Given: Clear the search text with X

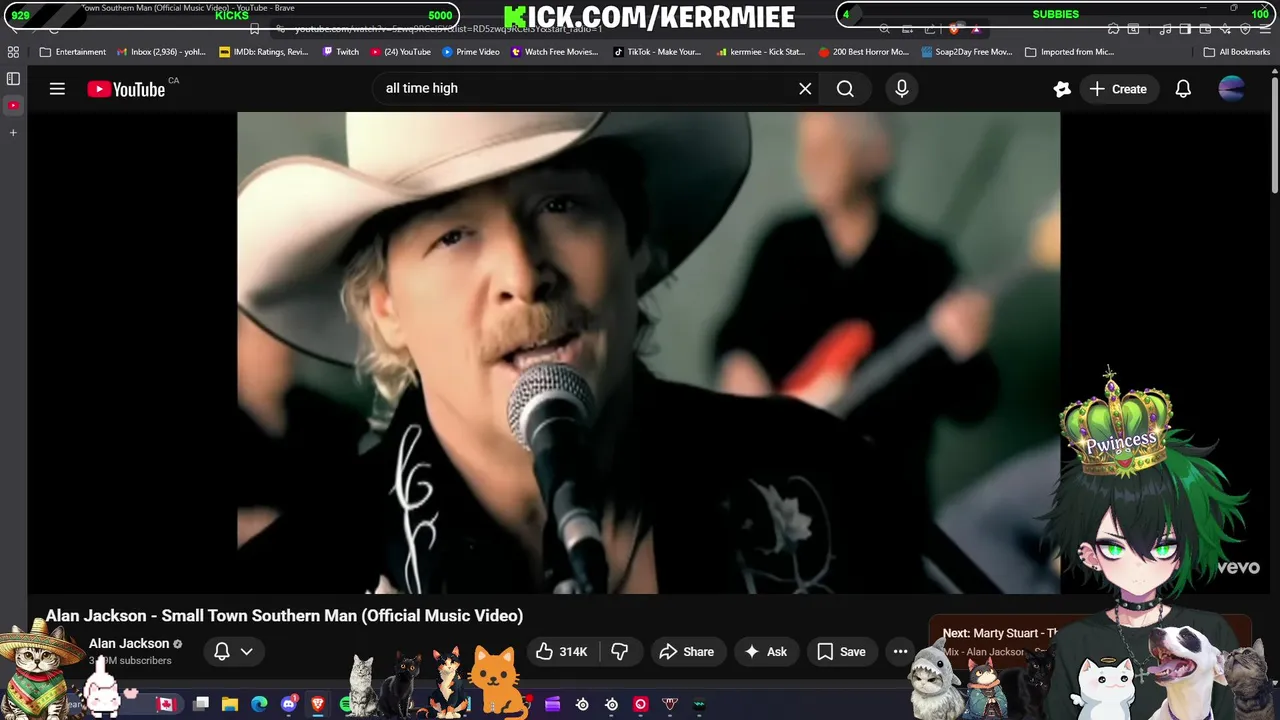Looking at the screenshot, I should coord(805,89).
